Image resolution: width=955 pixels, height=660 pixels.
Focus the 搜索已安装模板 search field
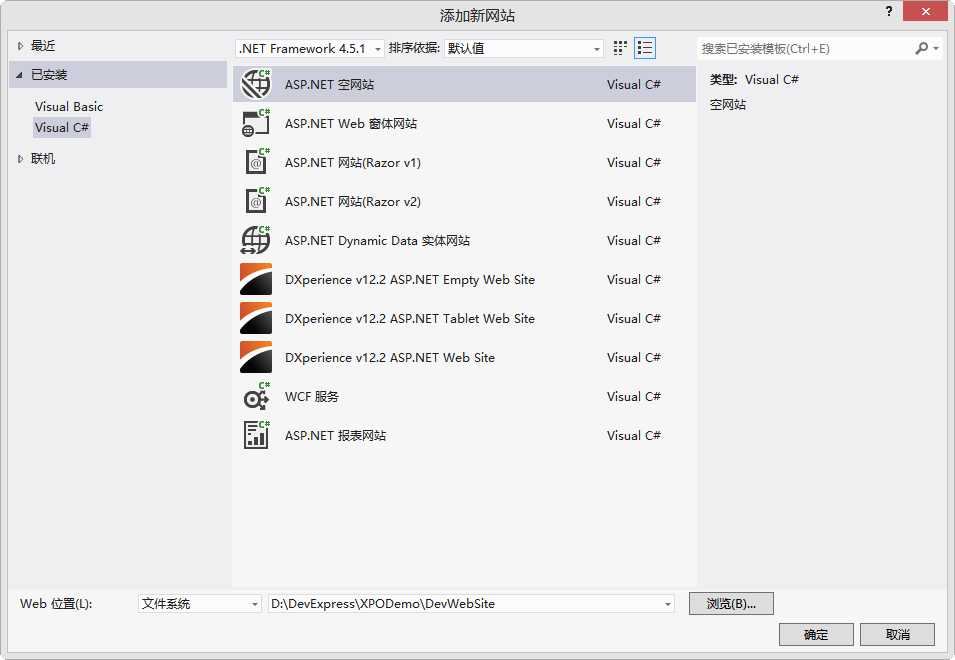coord(804,48)
